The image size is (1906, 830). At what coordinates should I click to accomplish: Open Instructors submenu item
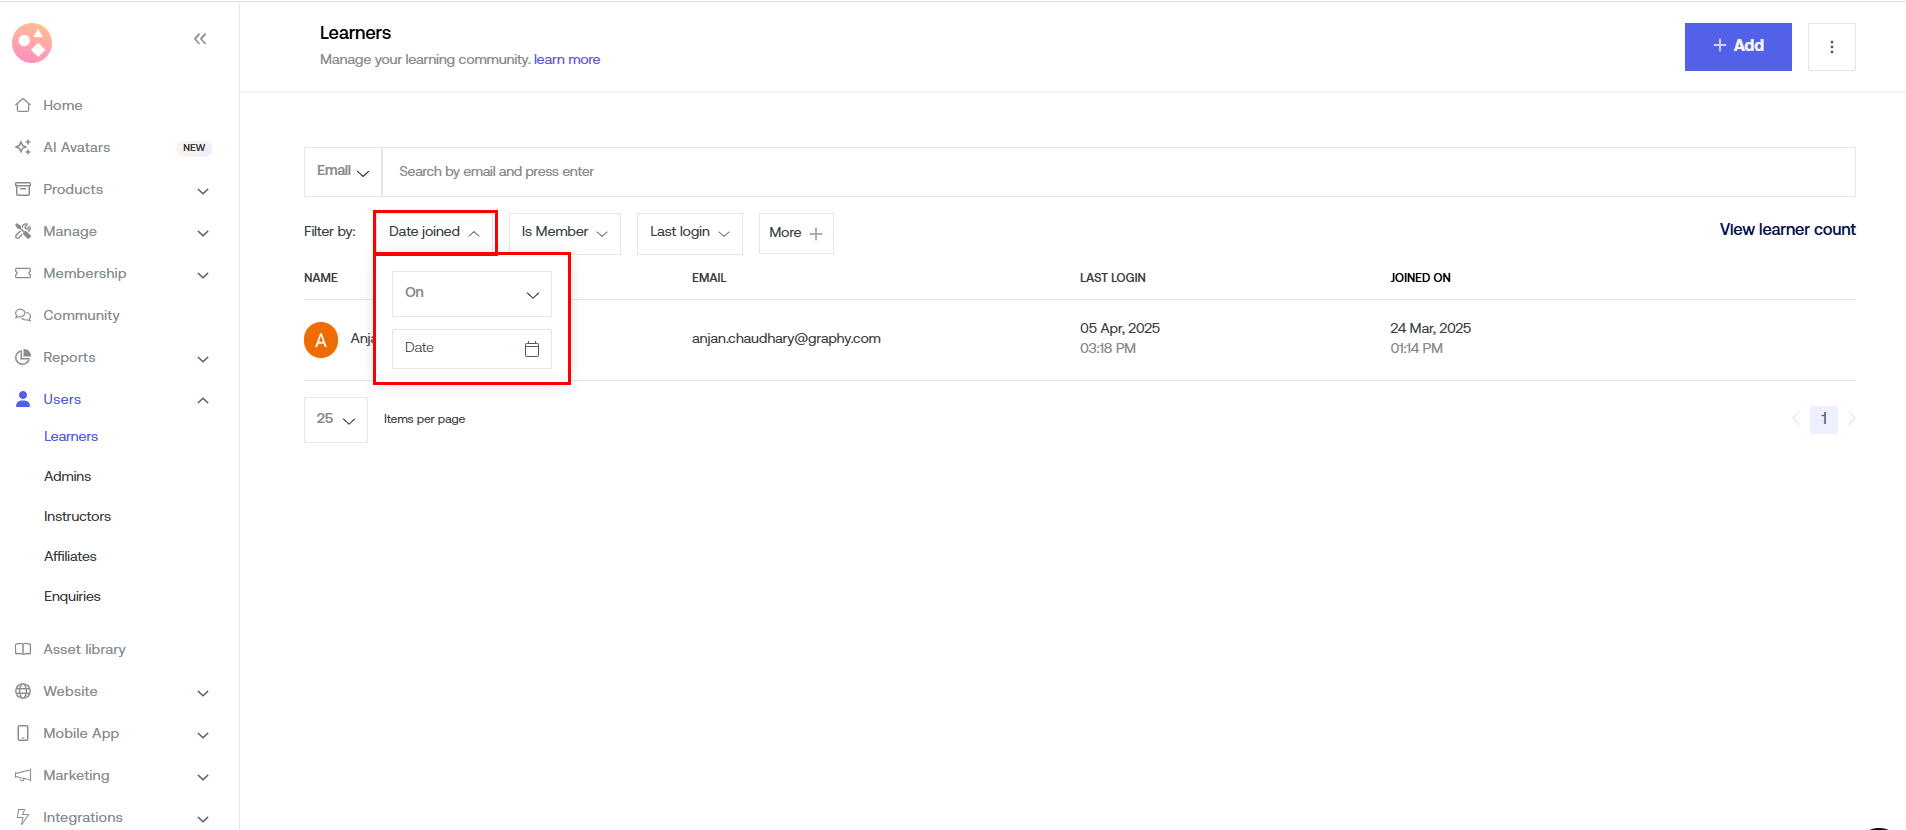pos(77,517)
